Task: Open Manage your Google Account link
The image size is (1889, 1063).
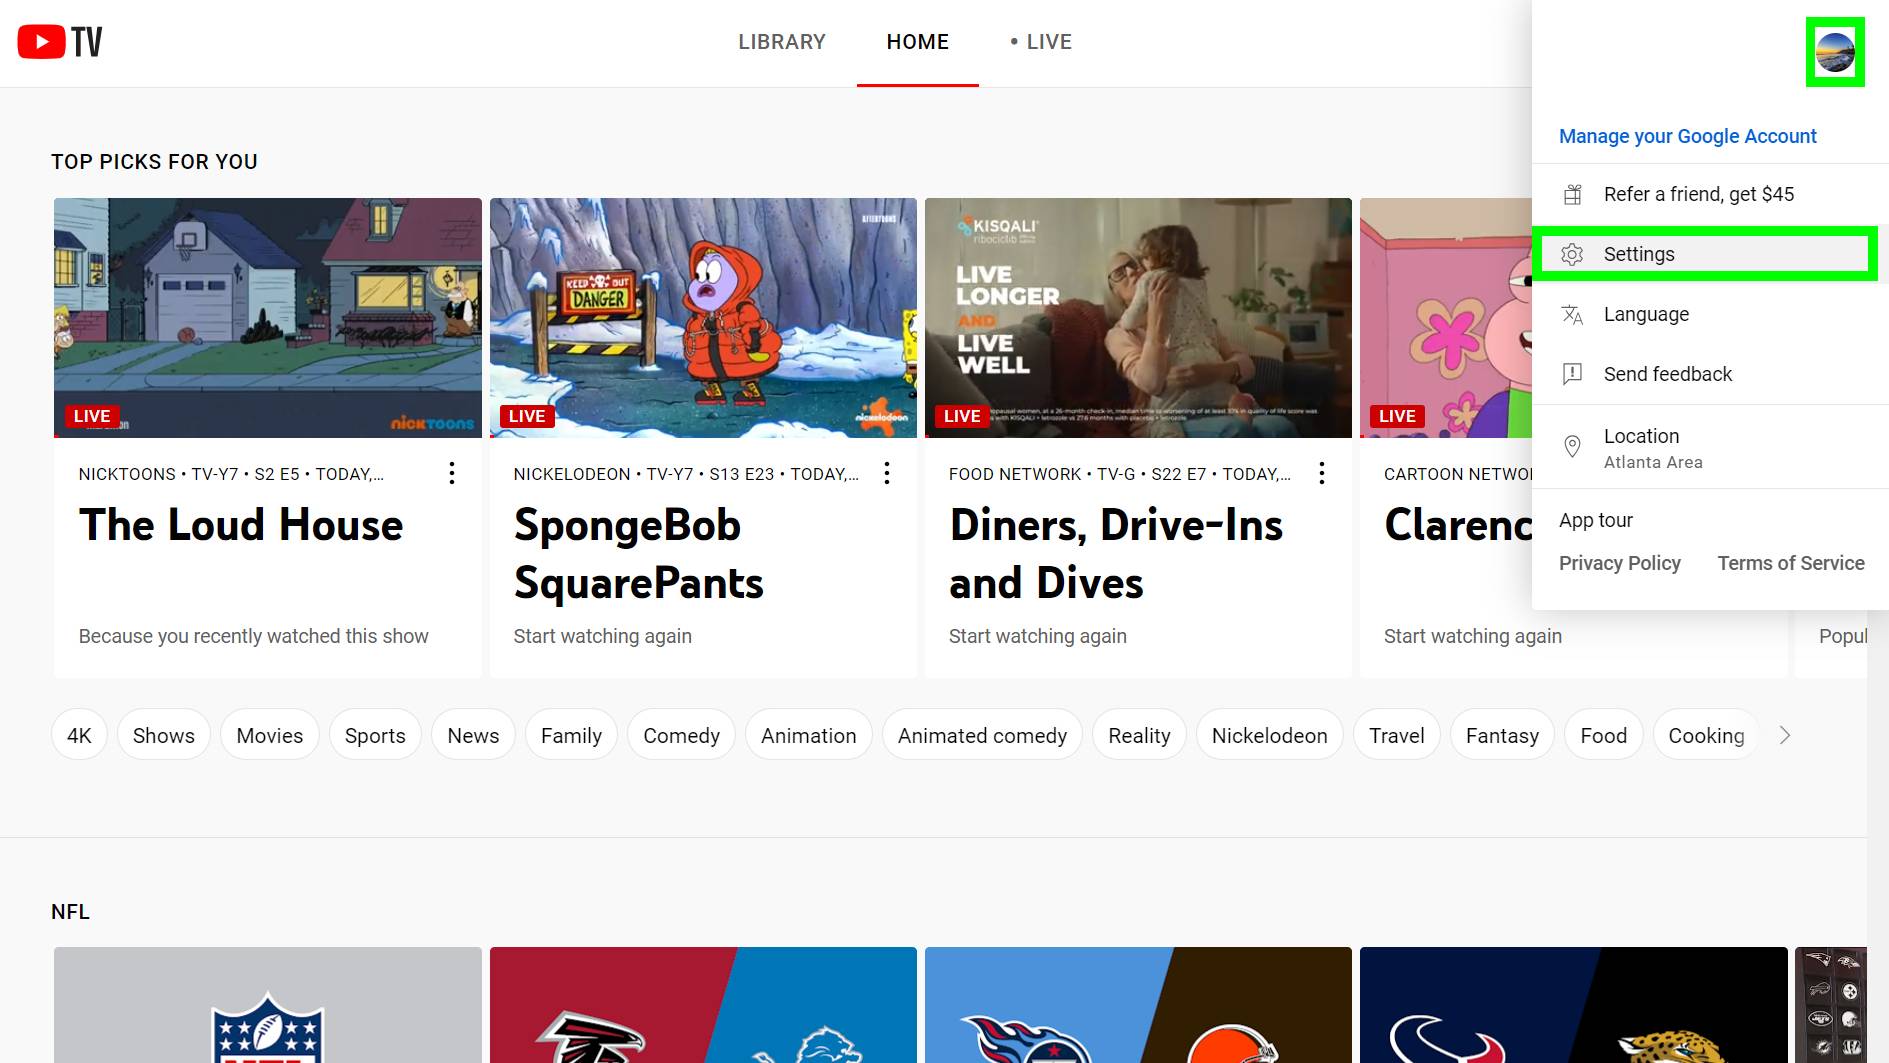Action: coord(1687,136)
